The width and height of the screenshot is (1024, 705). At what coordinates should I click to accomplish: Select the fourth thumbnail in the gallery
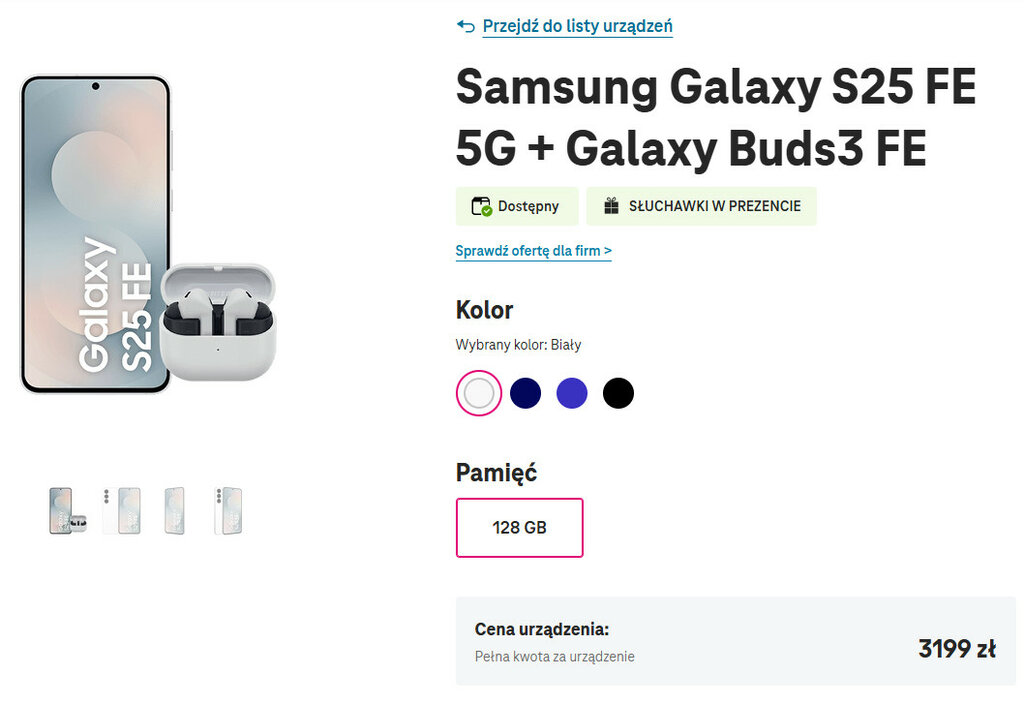tap(227, 511)
